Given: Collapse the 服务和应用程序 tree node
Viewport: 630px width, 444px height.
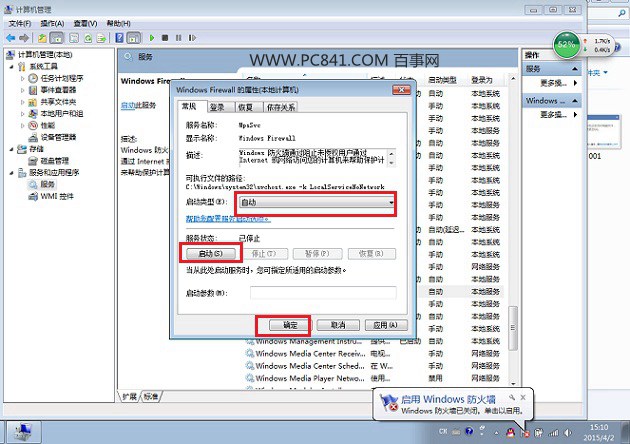Looking at the screenshot, I should 11,173.
